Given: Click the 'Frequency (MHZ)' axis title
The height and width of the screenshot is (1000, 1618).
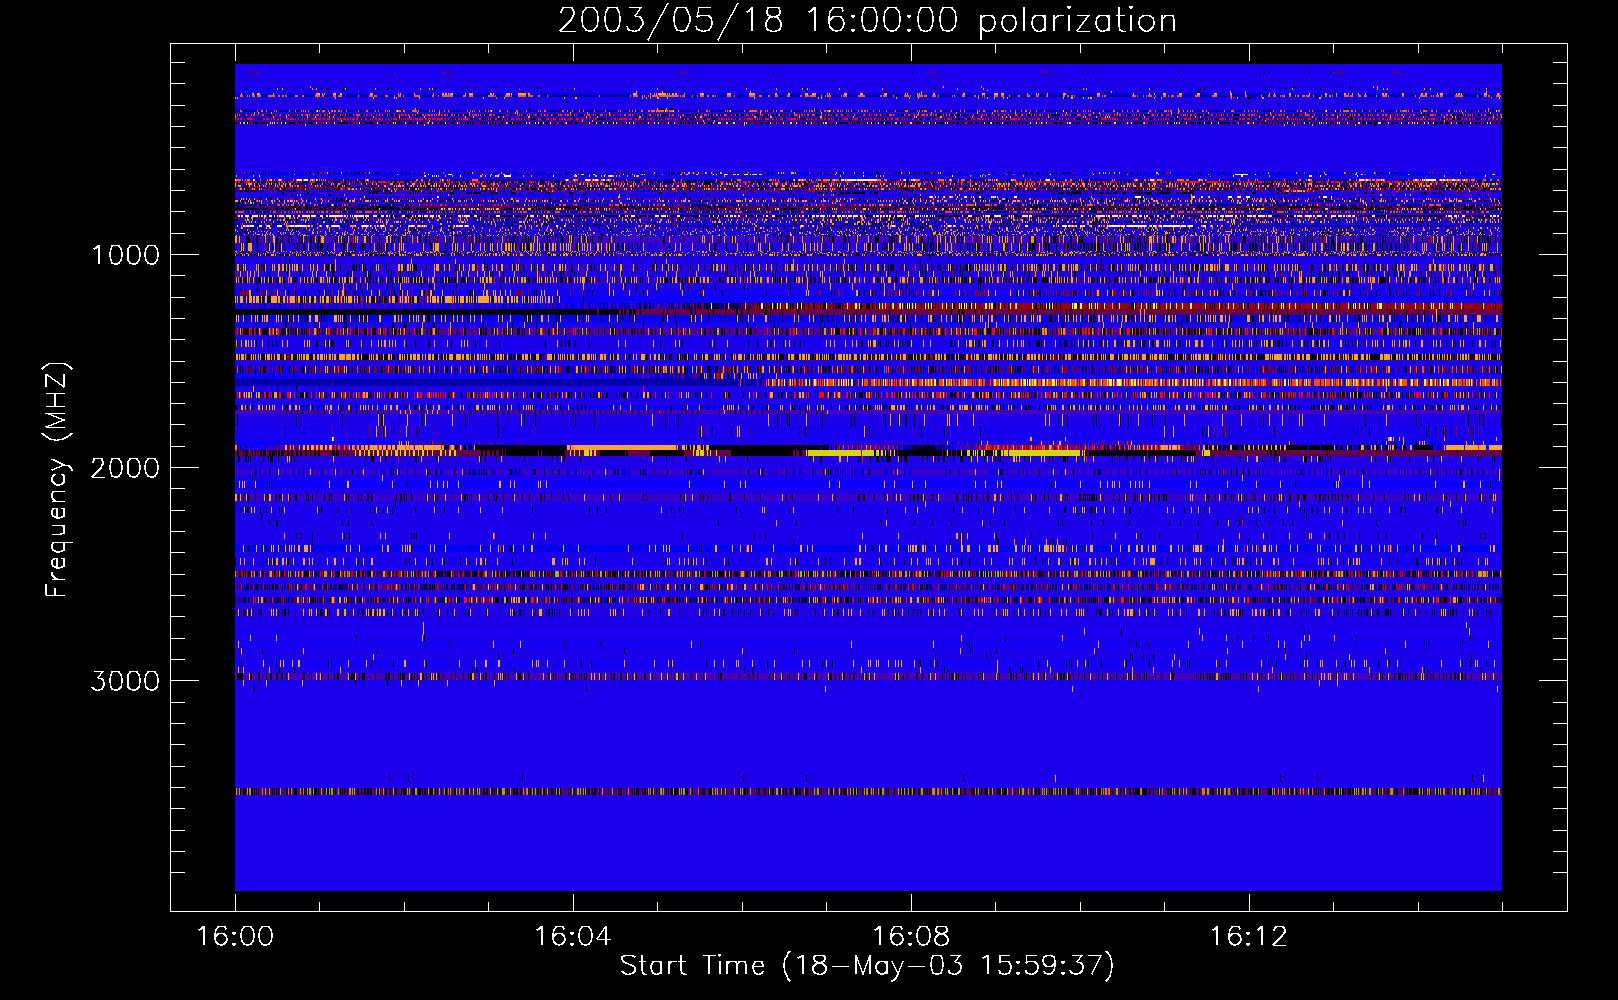Looking at the screenshot, I should coord(57,480).
